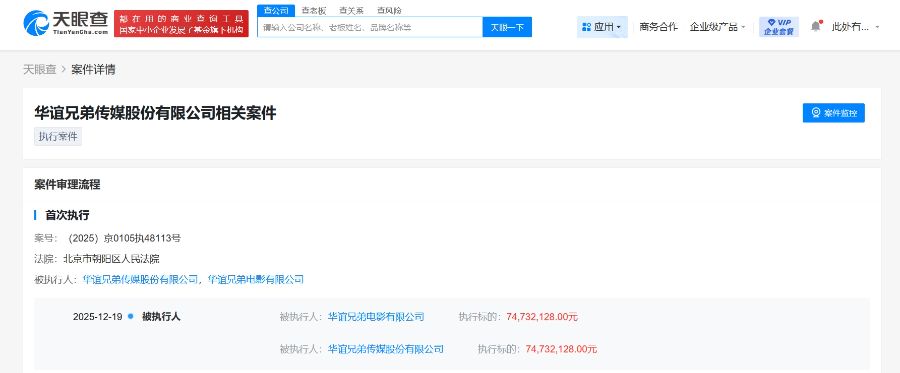
Task: Open 华谊兄弟传媒股份有限公司 link in timeline row
Action: [386, 348]
